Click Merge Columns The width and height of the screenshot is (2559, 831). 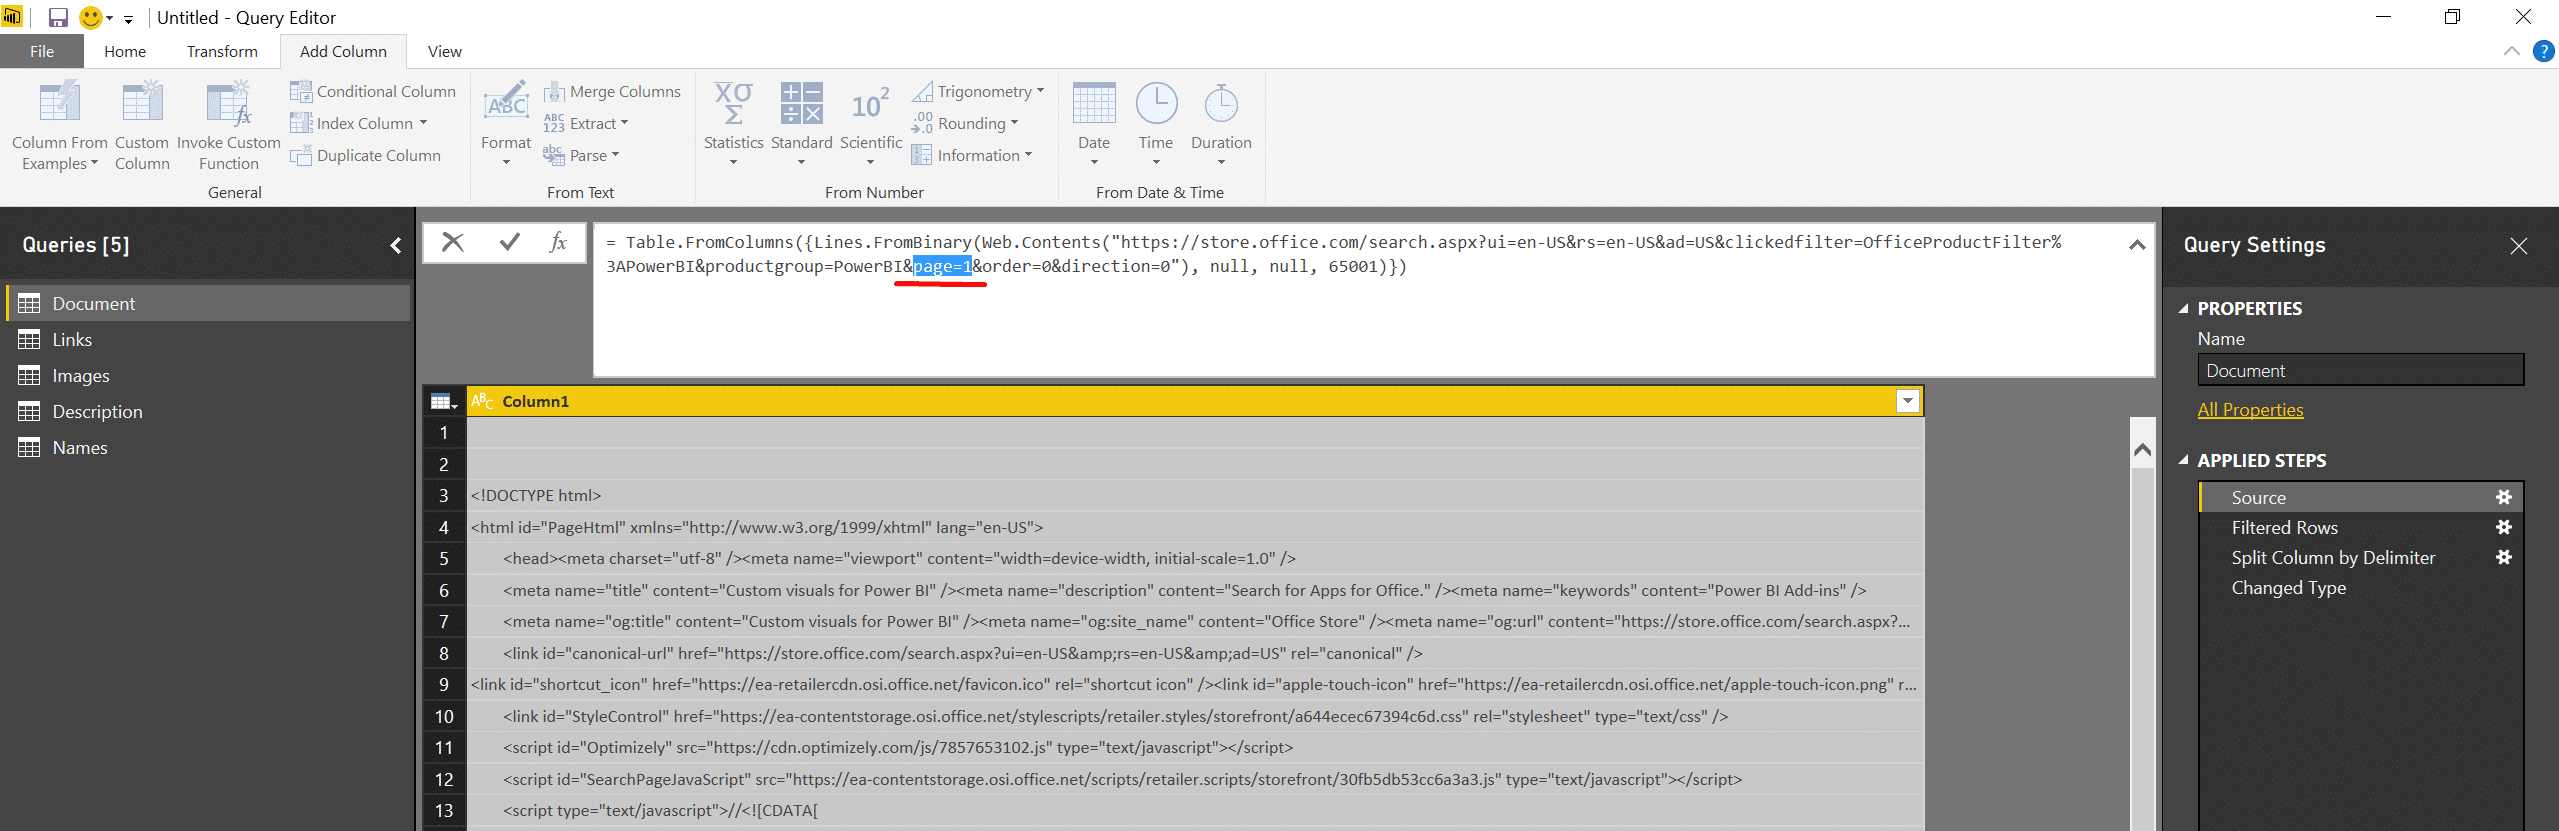[x=612, y=91]
